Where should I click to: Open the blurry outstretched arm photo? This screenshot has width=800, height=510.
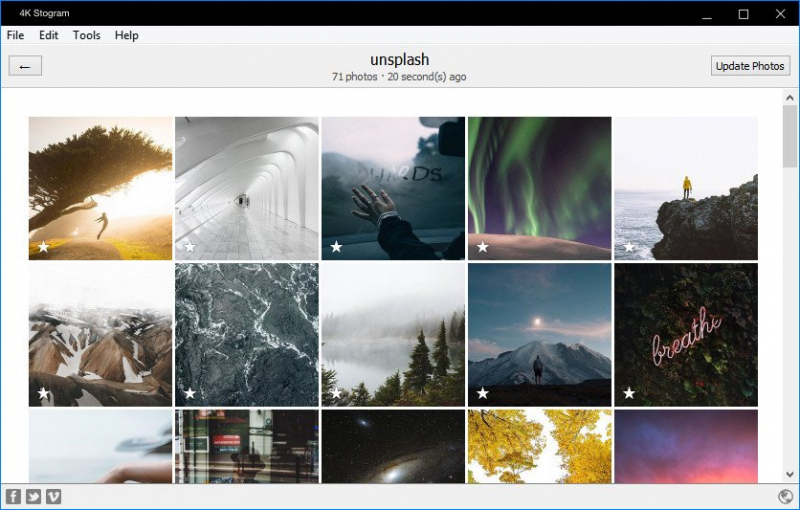pos(101,446)
